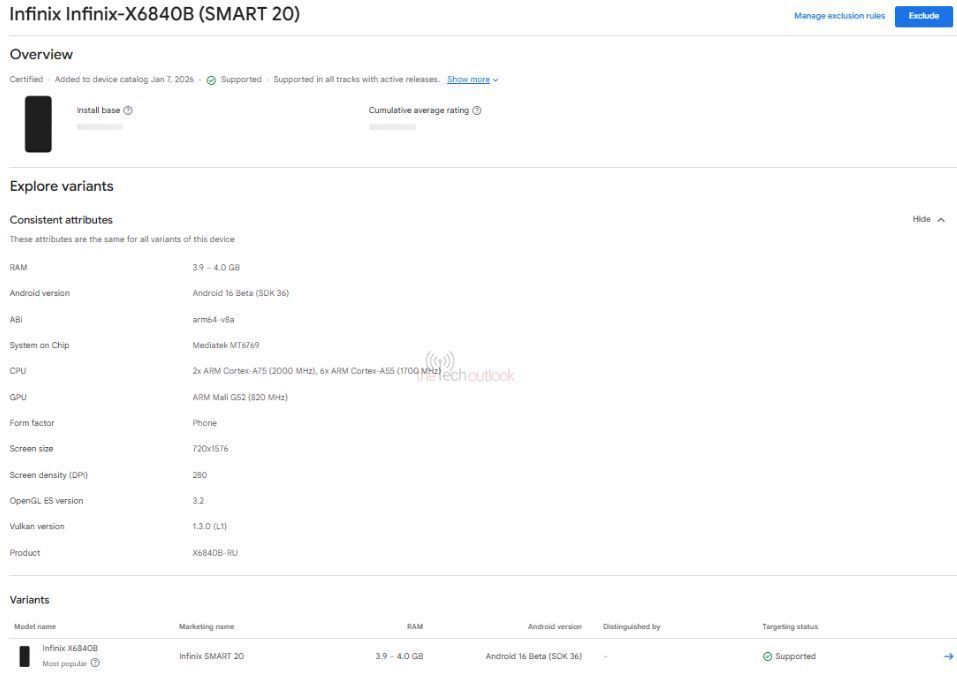Click the Cumulative average rating help icon
This screenshot has width=957, height=675.
pos(477,110)
